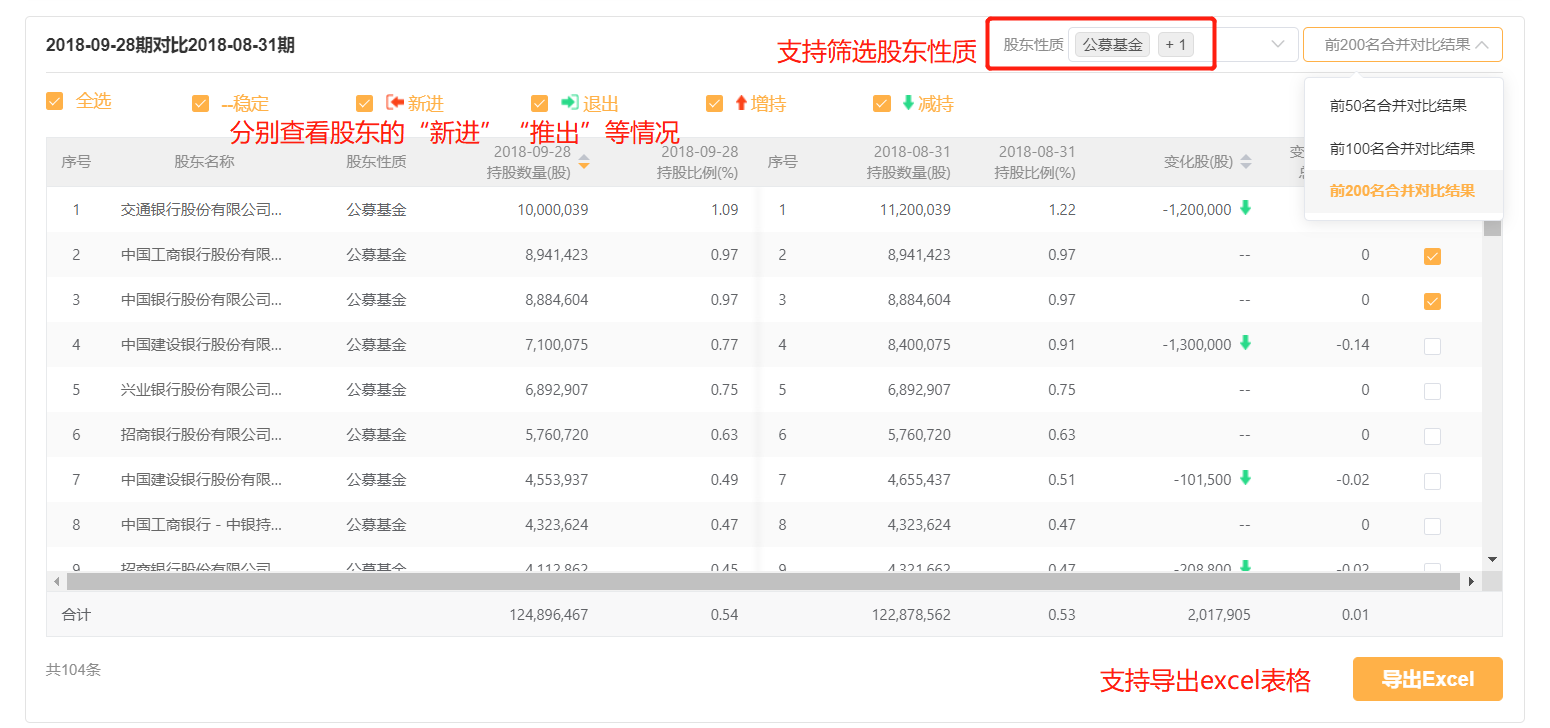Click green decrease arrow beside -1,200,000
Viewport: 1550px width, 728px height.
pyautogui.click(x=1245, y=208)
